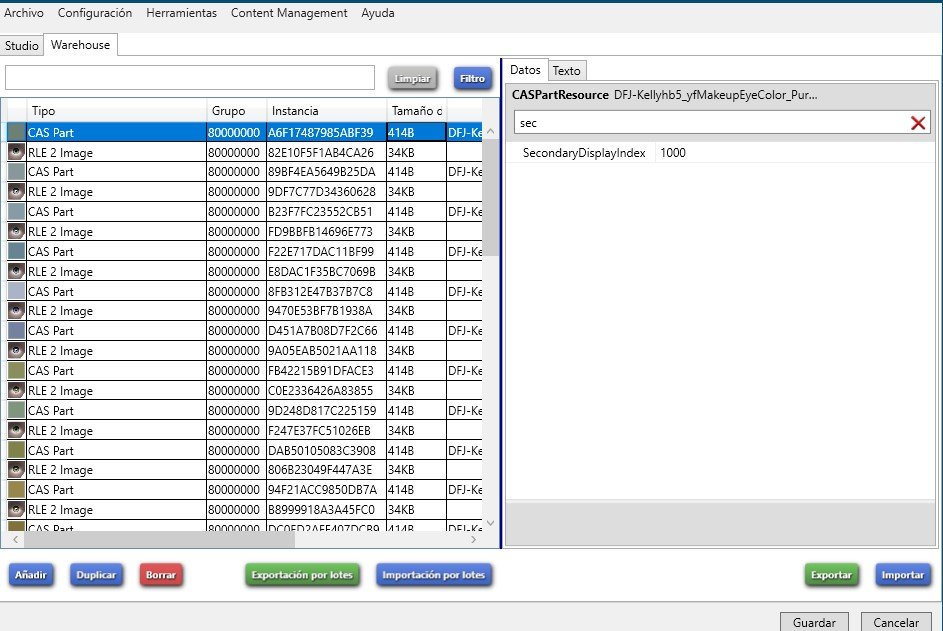This screenshot has width=943, height=631.
Task: Open the Content Management menu
Action: 289,13
